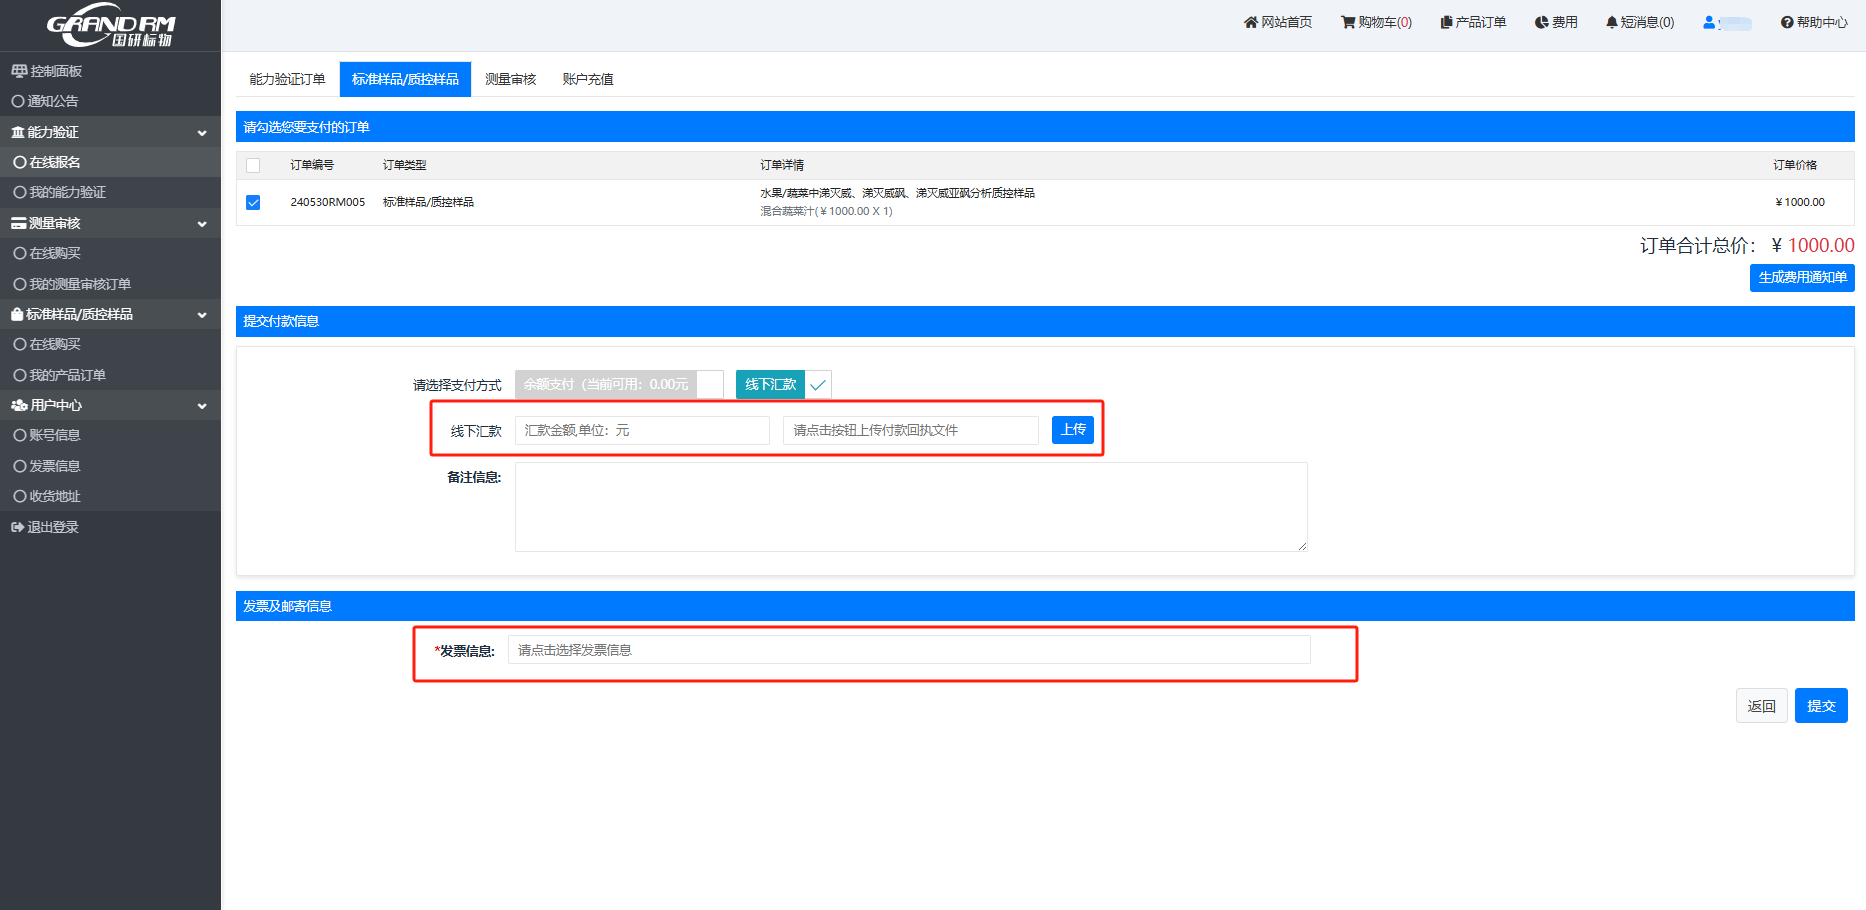Collapse the 测量审核 sidebar section
The width and height of the screenshot is (1866, 910).
(201, 223)
